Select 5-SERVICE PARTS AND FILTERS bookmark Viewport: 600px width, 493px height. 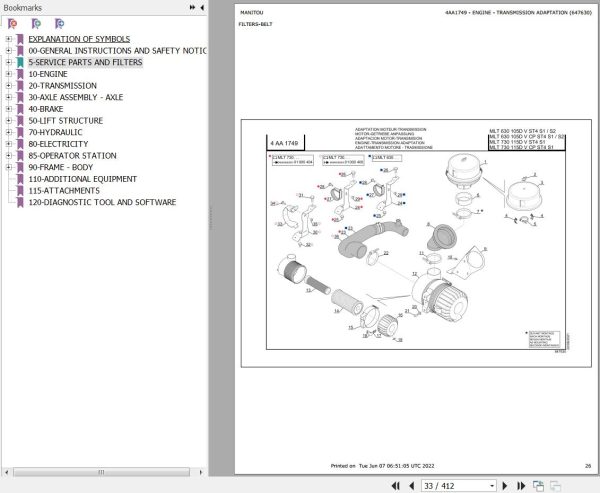(x=85, y=62)
